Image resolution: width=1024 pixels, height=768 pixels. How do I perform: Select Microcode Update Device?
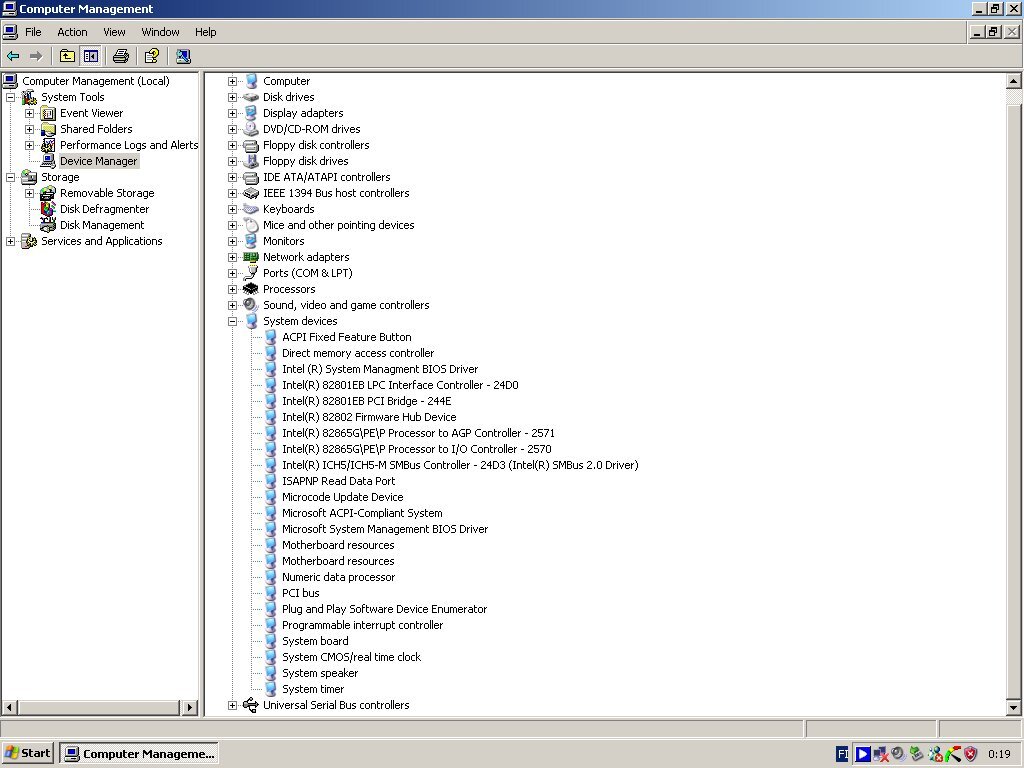[x=343, y=497]
